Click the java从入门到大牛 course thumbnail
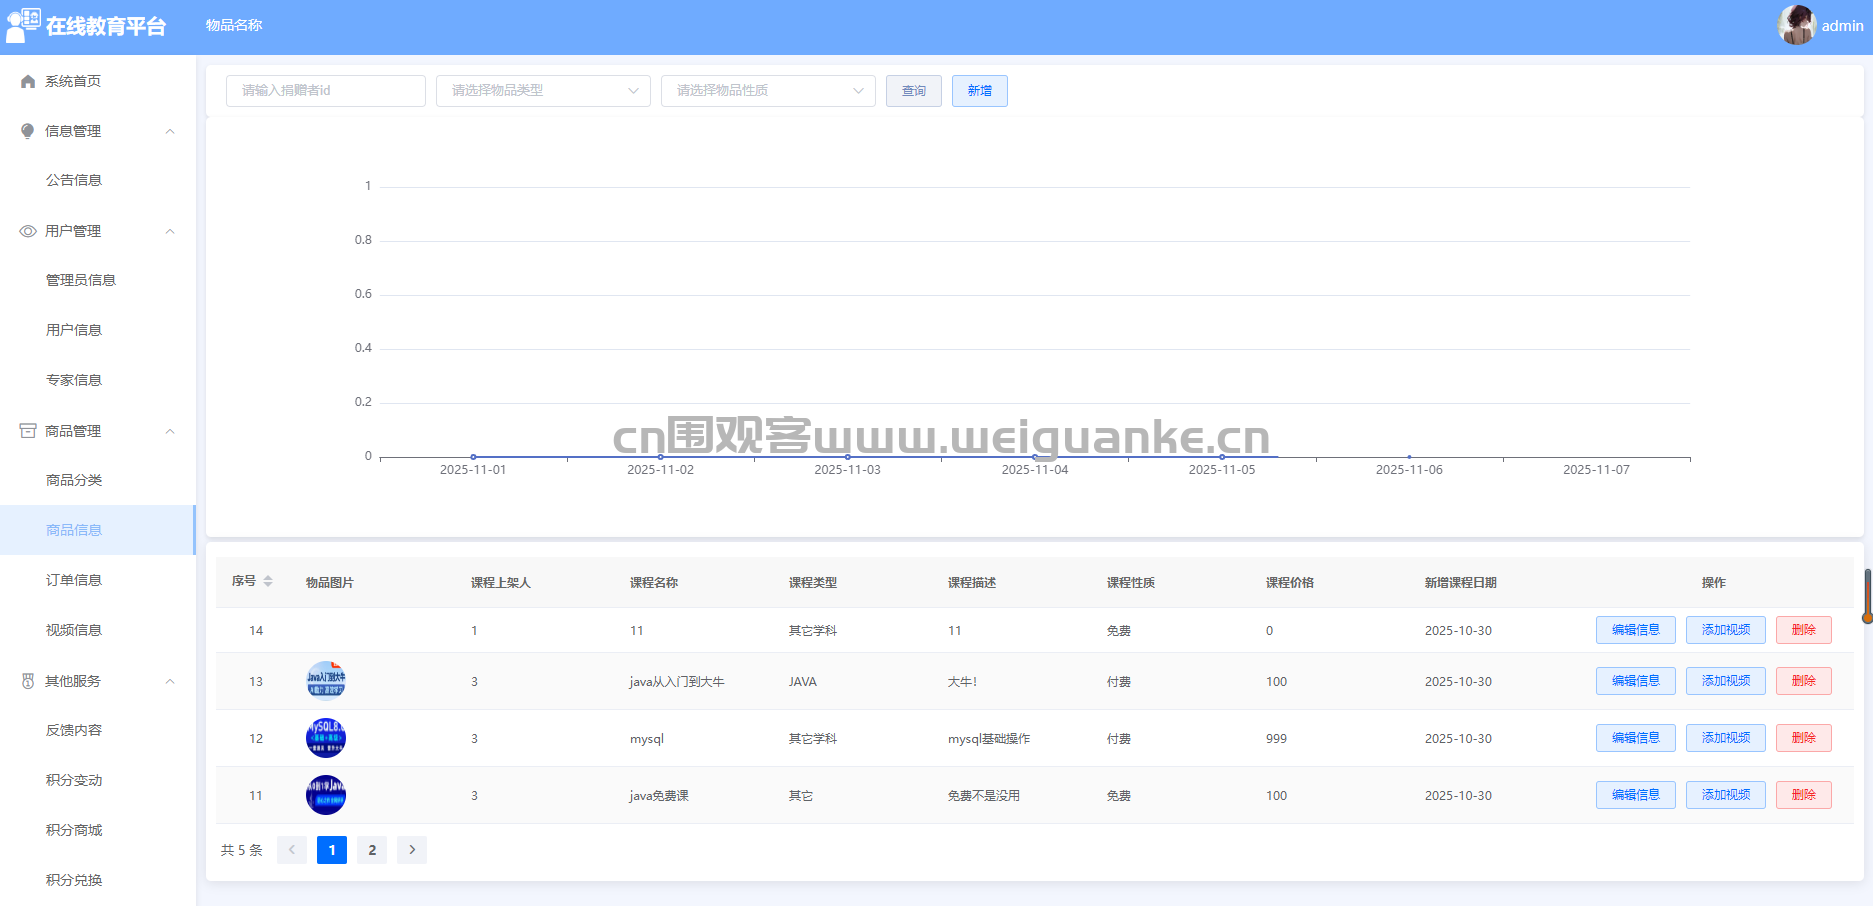 326,681
